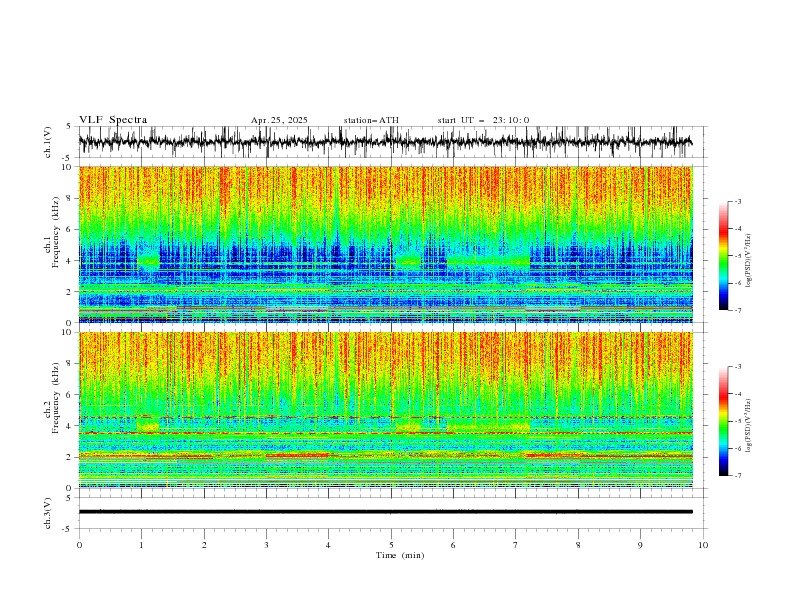Click the "6" kHz tick on ch.2 spectrogram
The image size is (792, 612).
click(71, 395)
